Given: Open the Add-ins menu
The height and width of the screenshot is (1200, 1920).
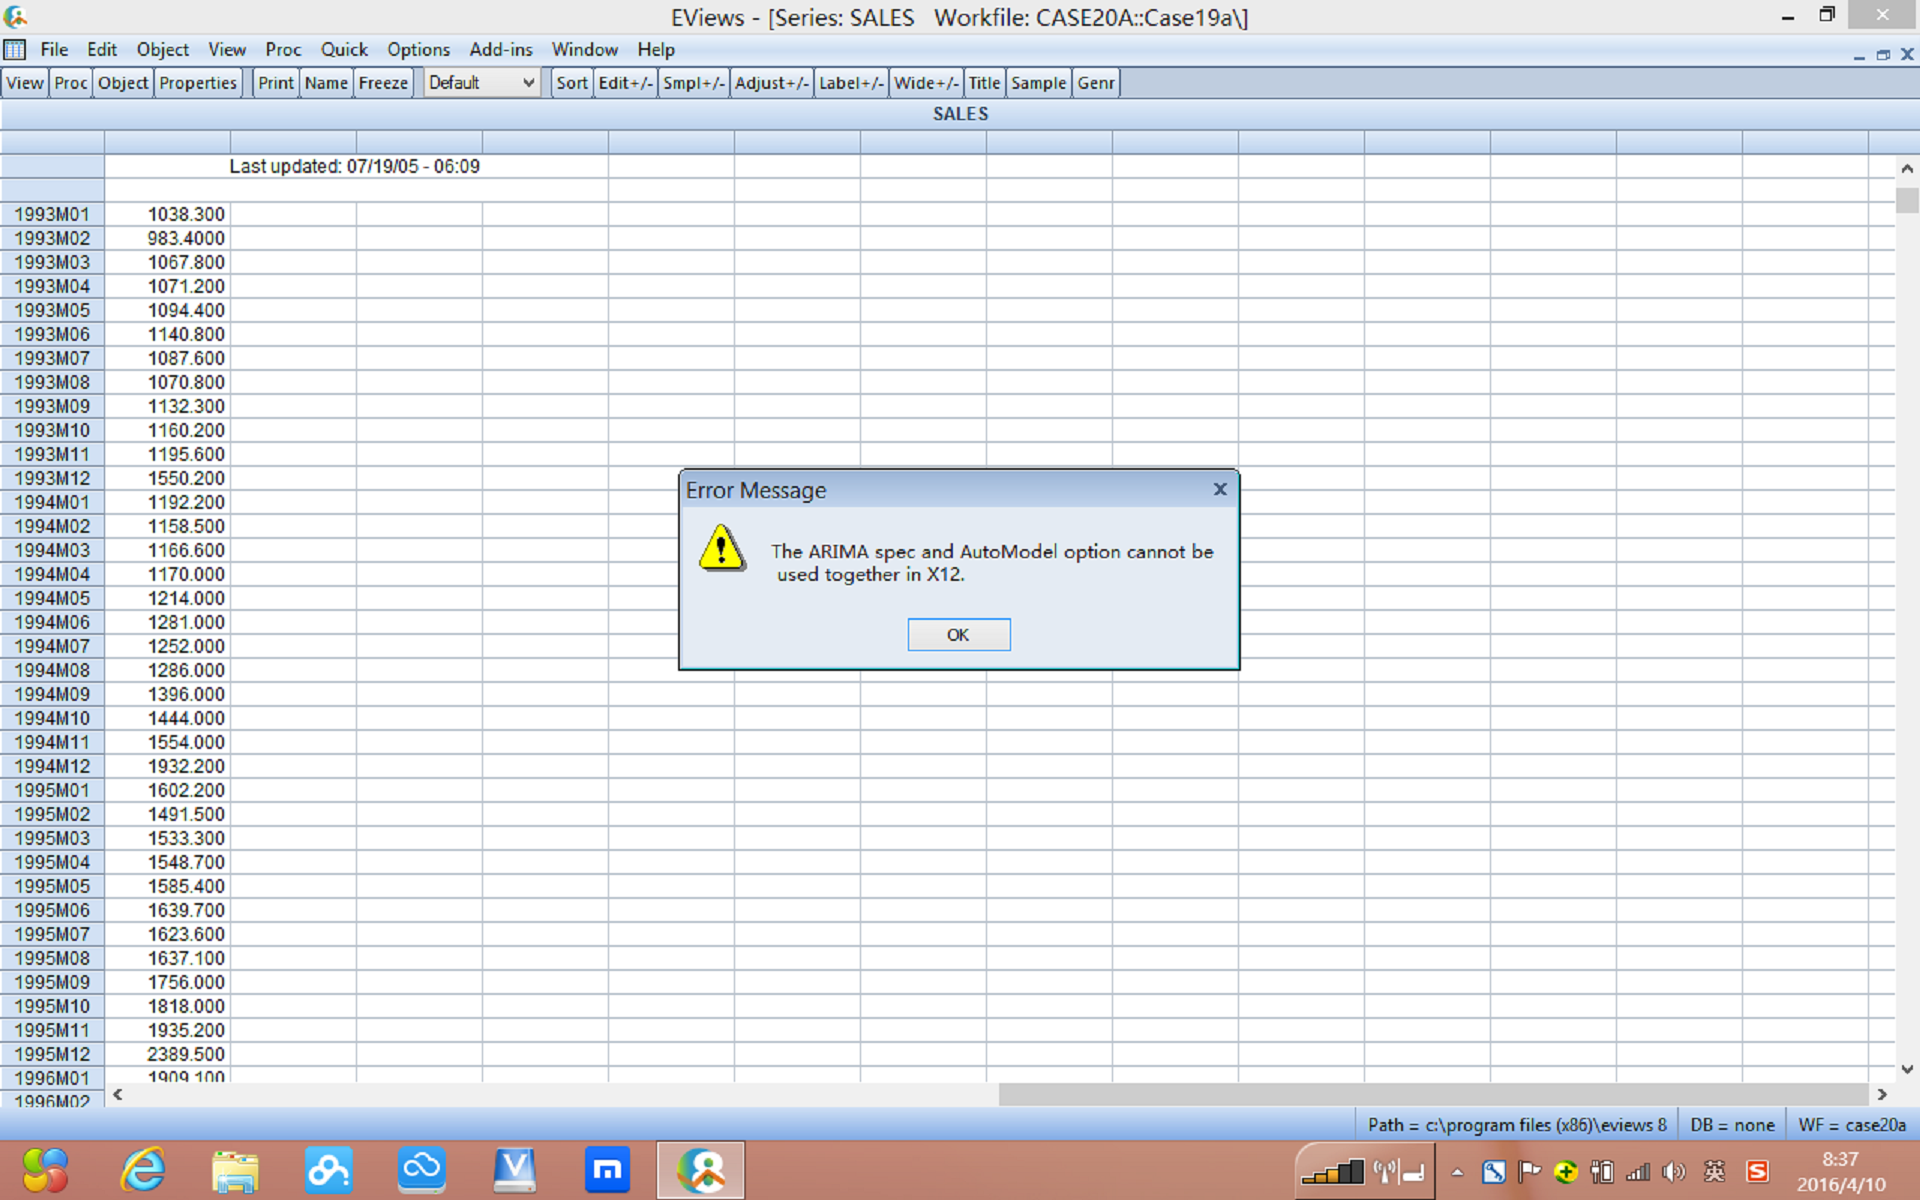Looking at the screenshot, I should pyautogui.click(x=500, y=50).
